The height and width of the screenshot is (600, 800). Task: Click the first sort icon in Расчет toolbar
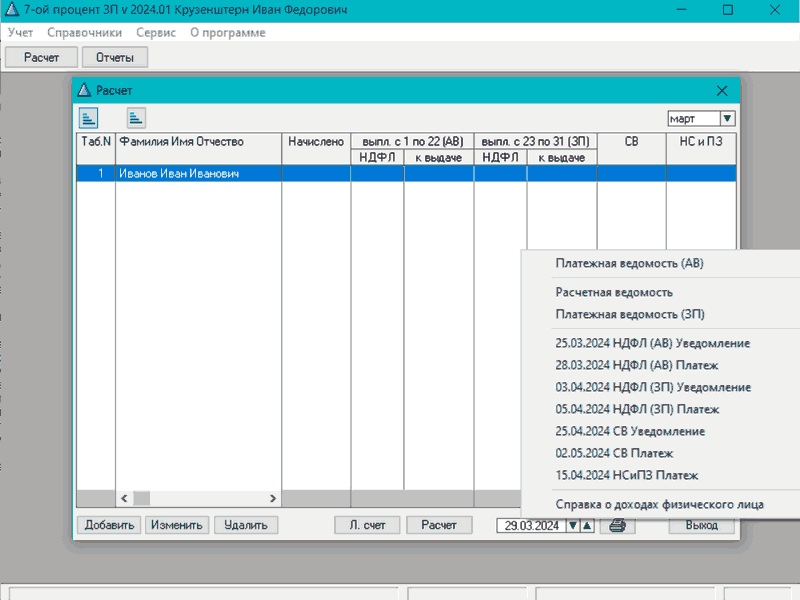[89, 118]
